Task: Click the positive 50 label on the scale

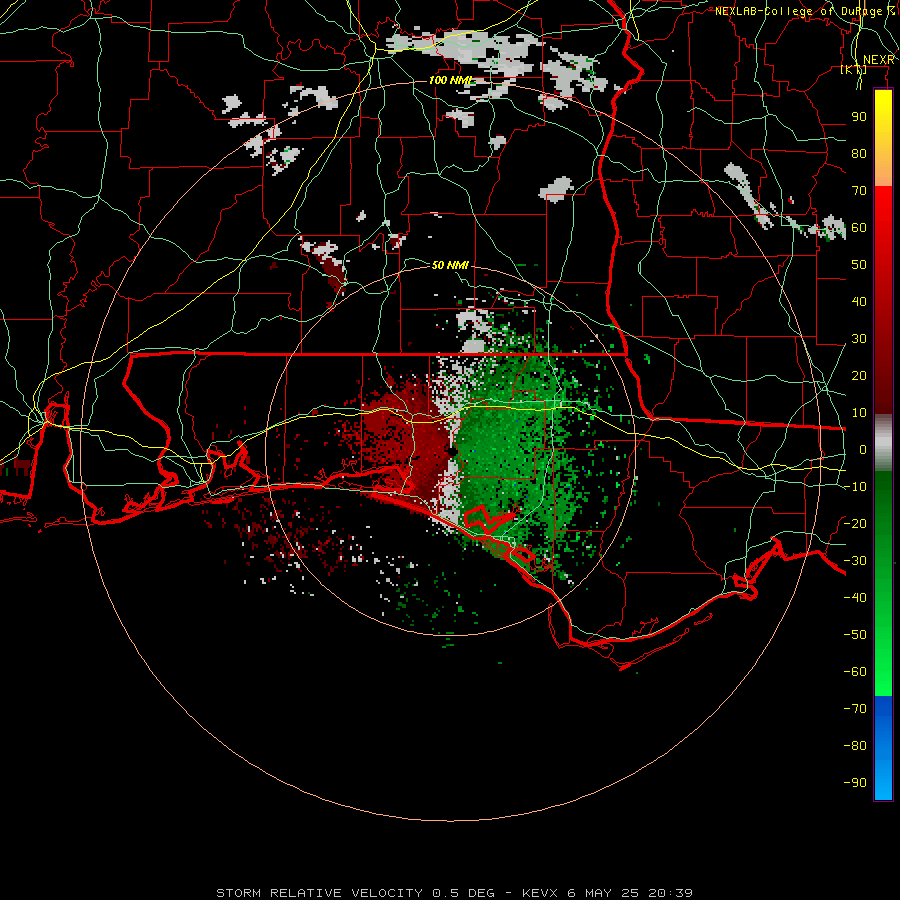Action: click(x=859, y=265)
